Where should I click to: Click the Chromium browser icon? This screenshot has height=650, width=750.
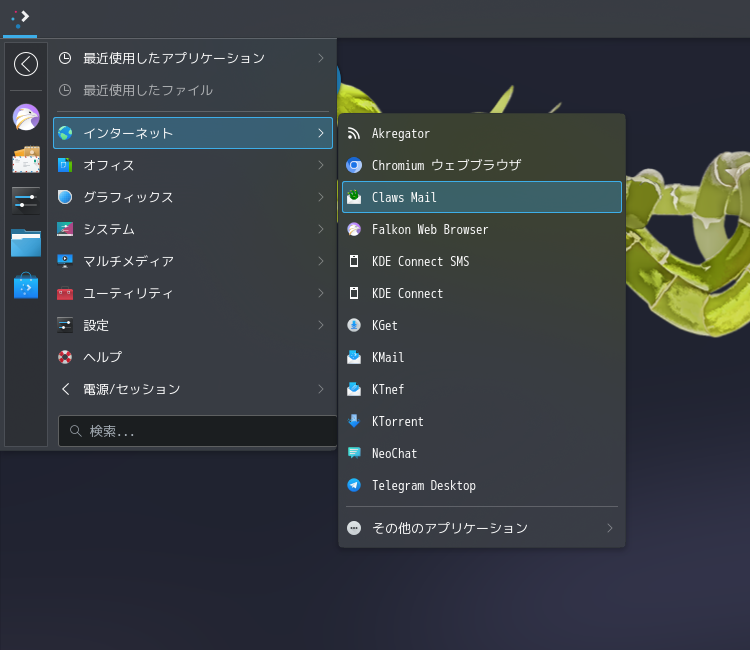(354, 165)
